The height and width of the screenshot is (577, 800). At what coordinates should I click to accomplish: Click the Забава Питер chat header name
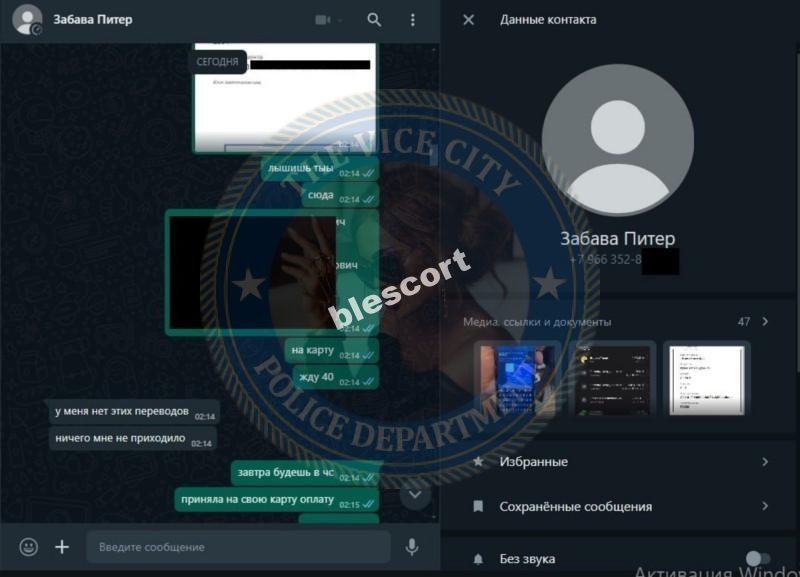93,20
